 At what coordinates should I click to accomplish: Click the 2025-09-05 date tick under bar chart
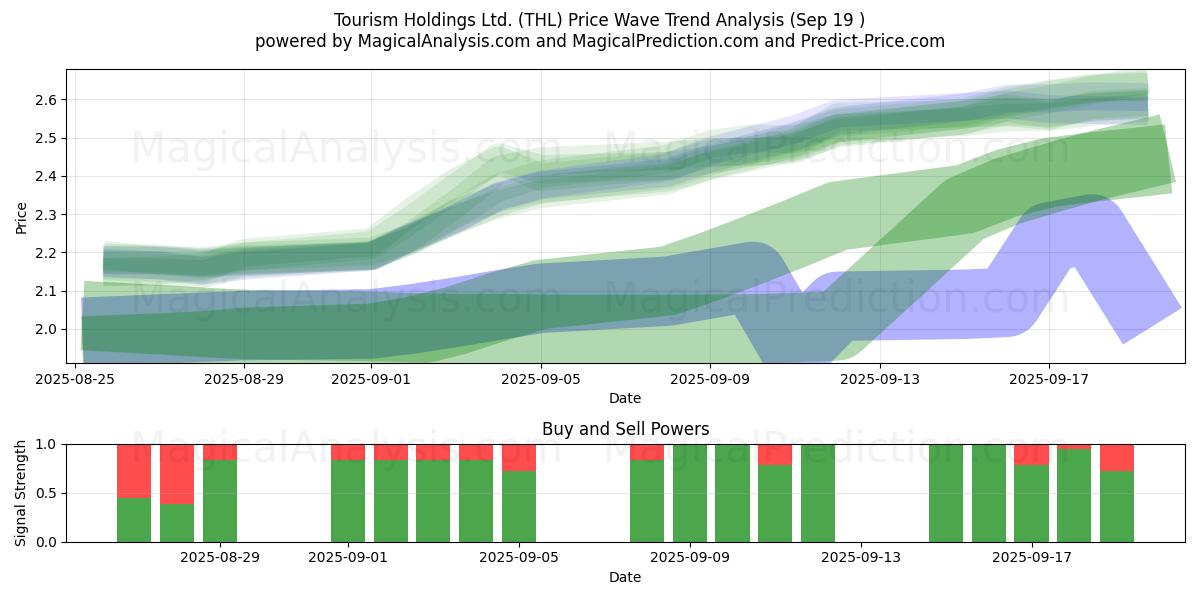[519, 558]
